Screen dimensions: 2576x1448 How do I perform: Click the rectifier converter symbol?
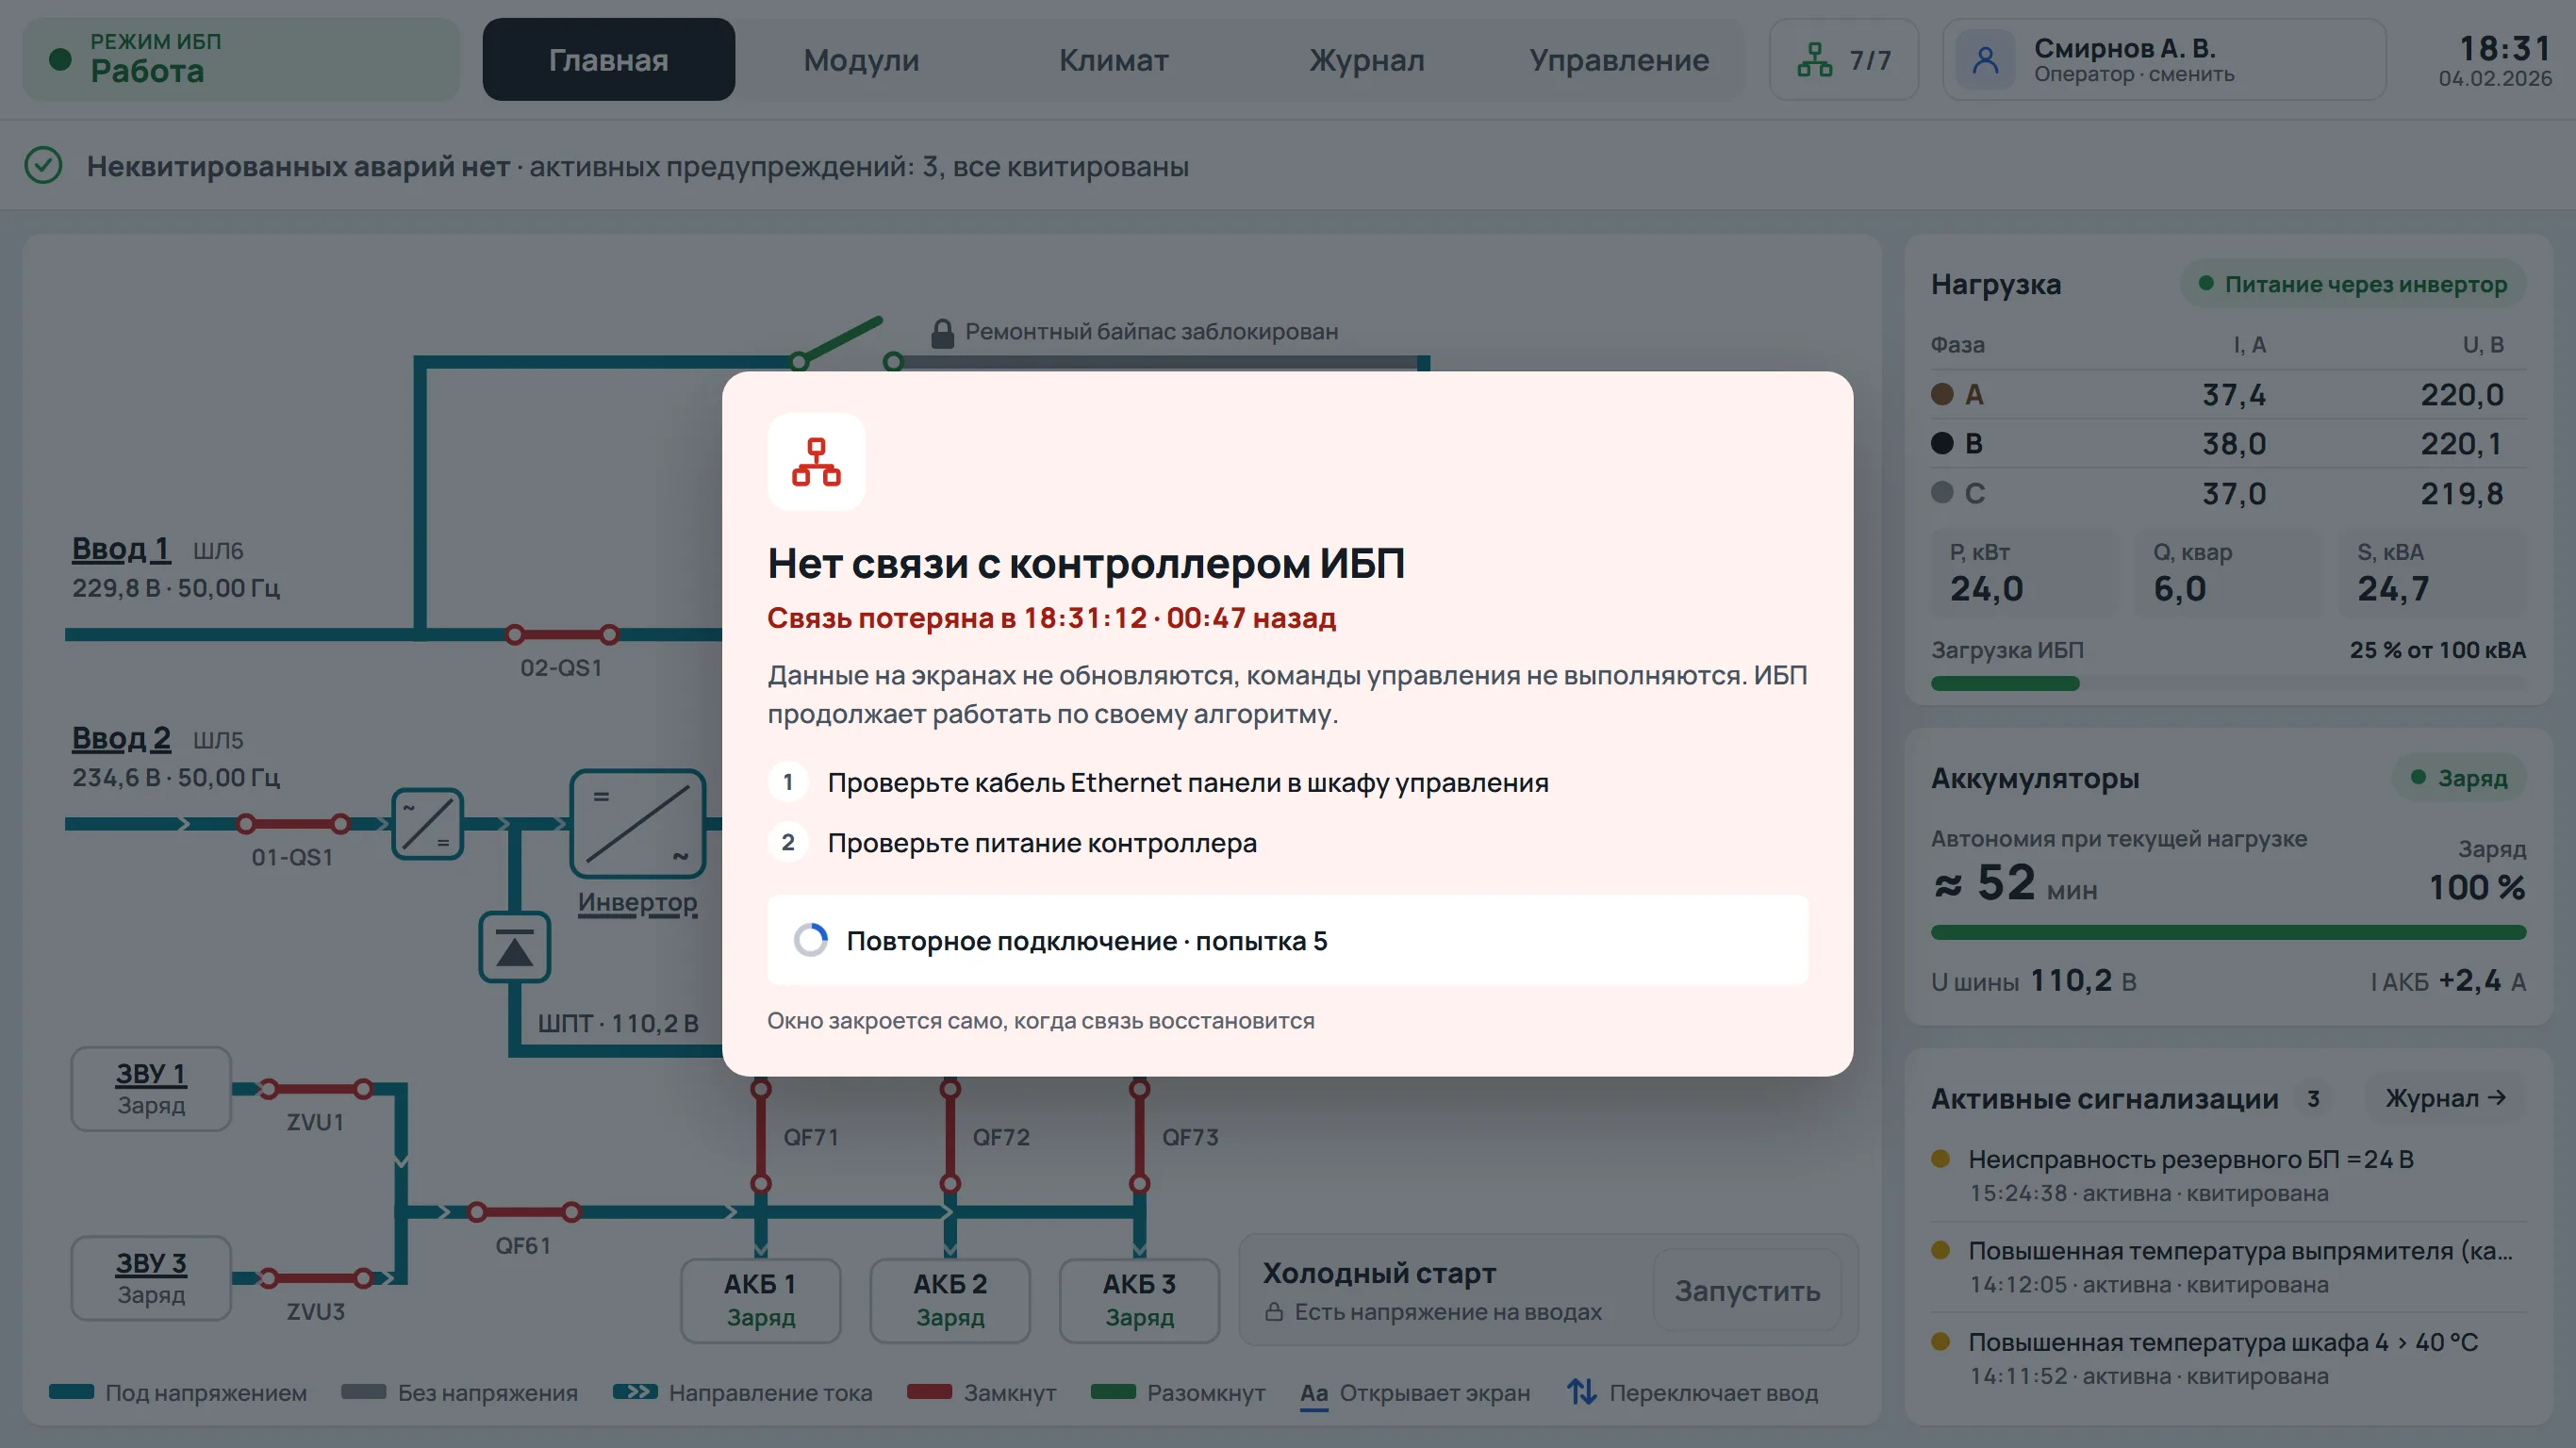[428, 824]
